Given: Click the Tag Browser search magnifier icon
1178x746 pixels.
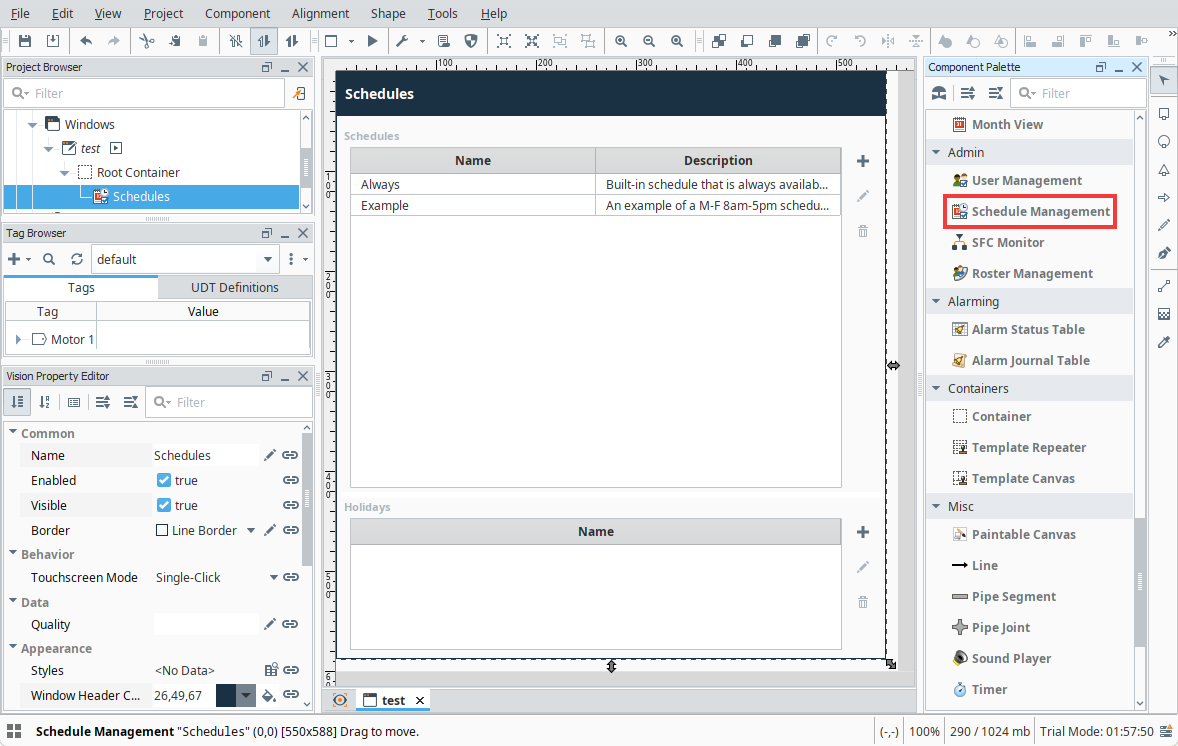Looking at the screenshot, I should 49,259.
